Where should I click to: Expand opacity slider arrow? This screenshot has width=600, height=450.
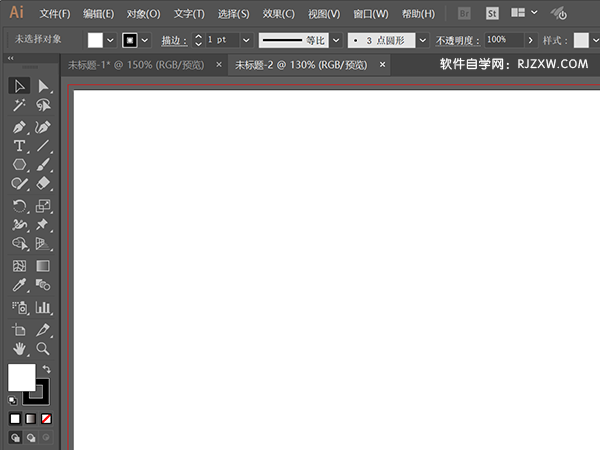[x=530, y=40]
